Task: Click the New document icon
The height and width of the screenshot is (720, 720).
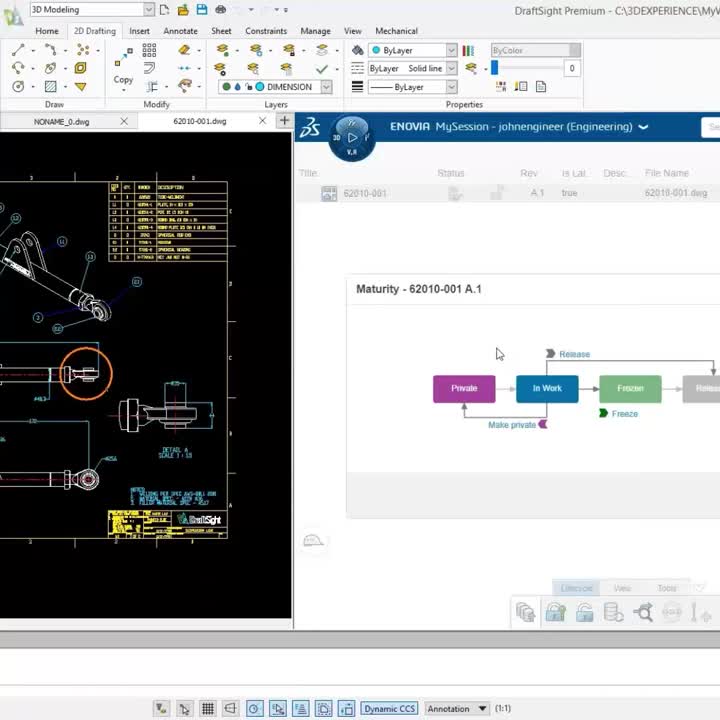Action: pyautogui.click(x=164, y=9)
